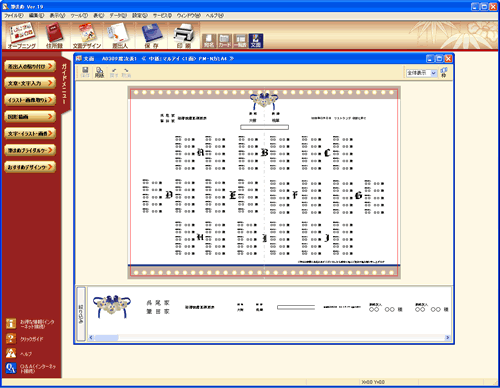
Task: Open the 住所録 address book icon
Action: [x=54, y=36]
